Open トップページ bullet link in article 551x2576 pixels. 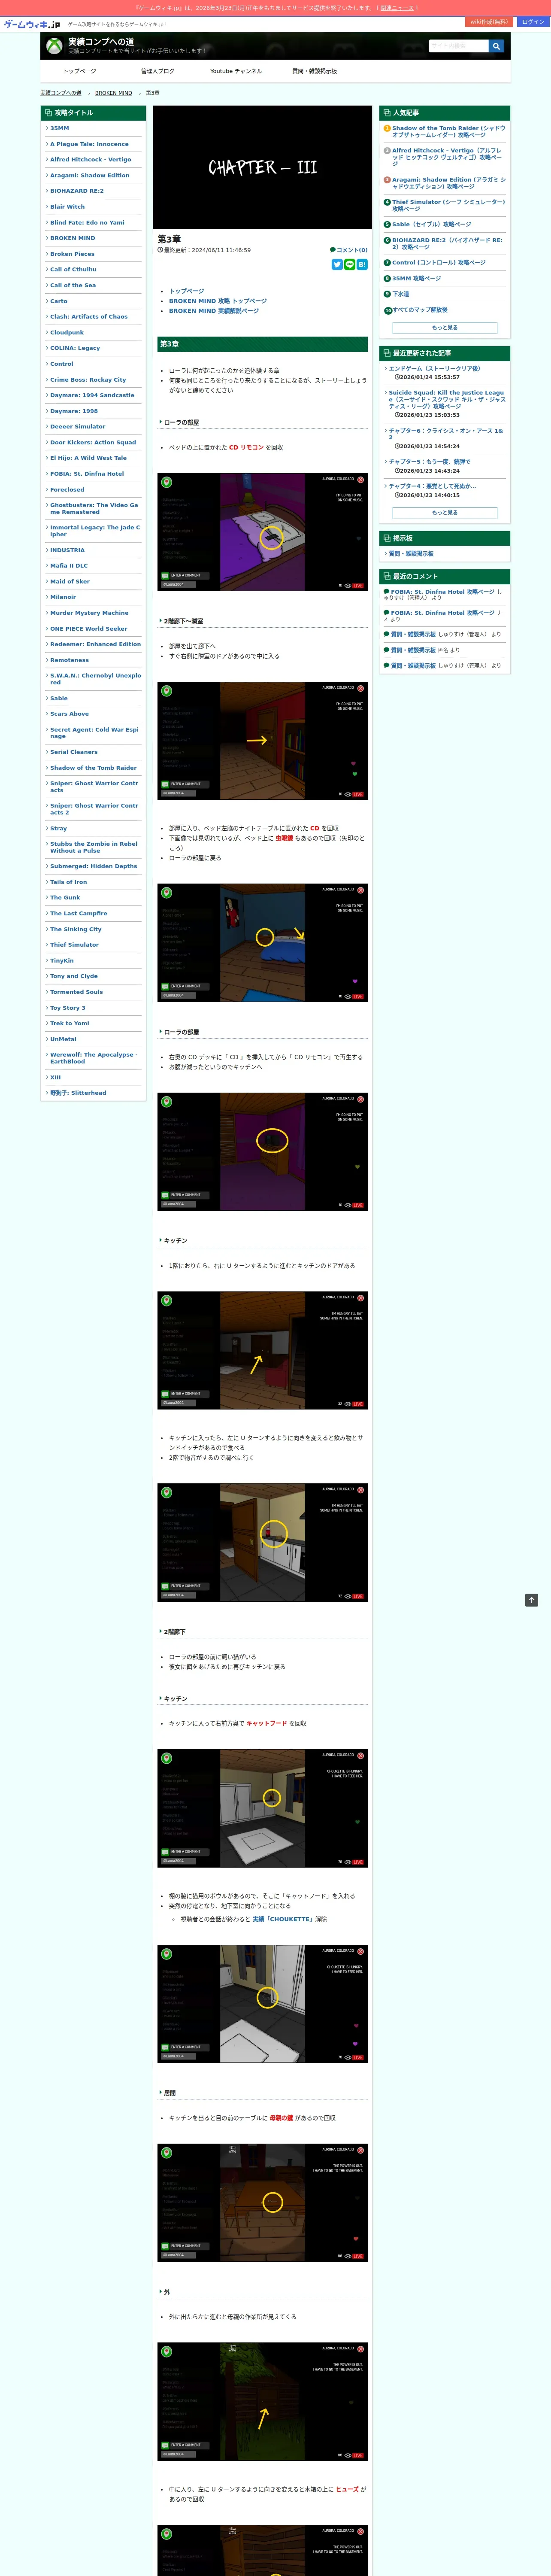pos(186,291)
